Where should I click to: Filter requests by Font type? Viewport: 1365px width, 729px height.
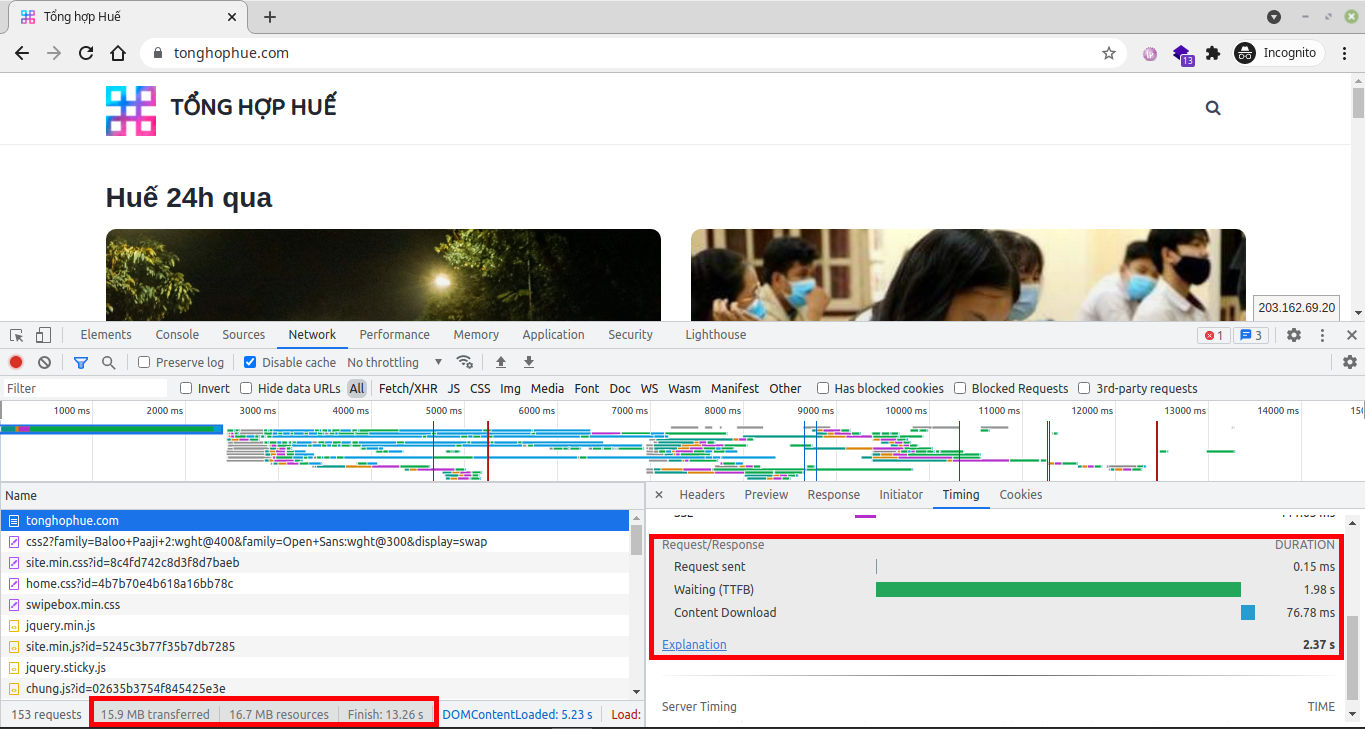click(587, 388)
